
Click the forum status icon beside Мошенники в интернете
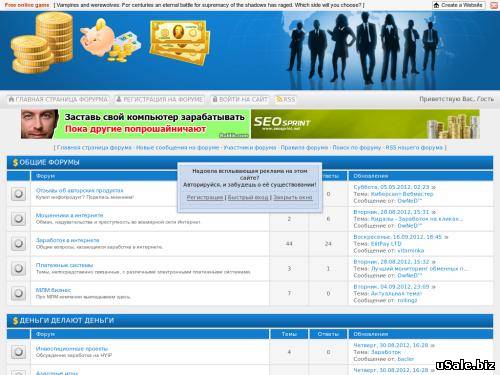[18, 219]
